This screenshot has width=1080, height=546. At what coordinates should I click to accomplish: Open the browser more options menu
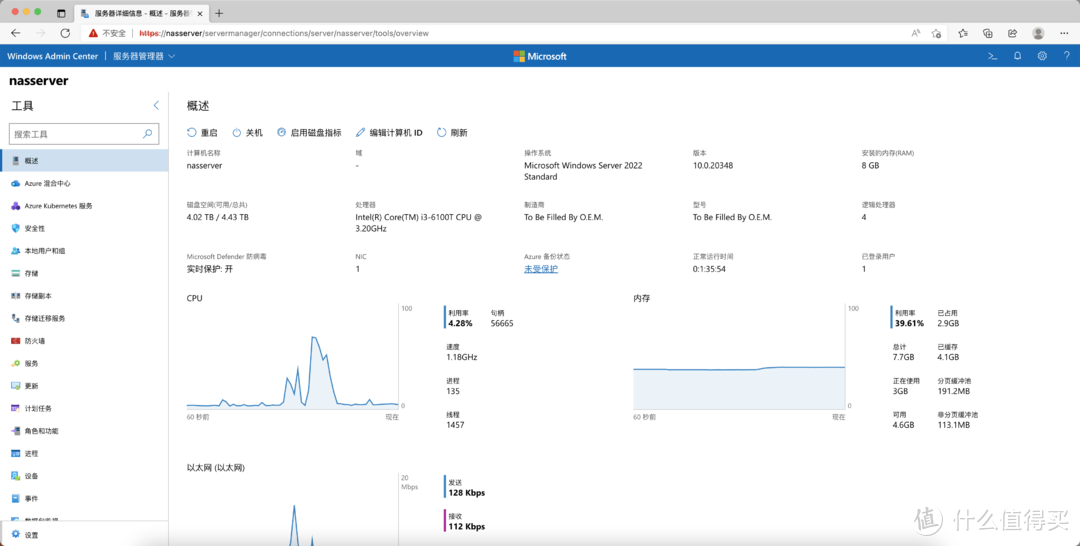1064,33
